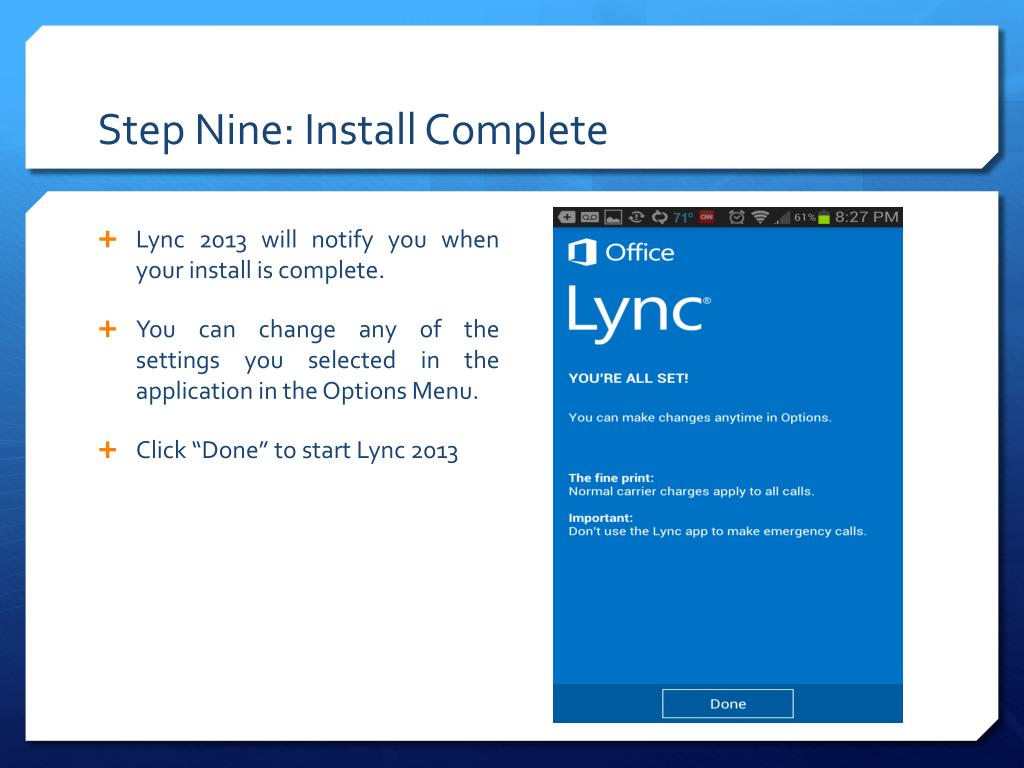This screenshot has height=768, width=1024.
Task: Tap the tag-plus notification icon
Action: pyautogui.click(x=567, y=217)
